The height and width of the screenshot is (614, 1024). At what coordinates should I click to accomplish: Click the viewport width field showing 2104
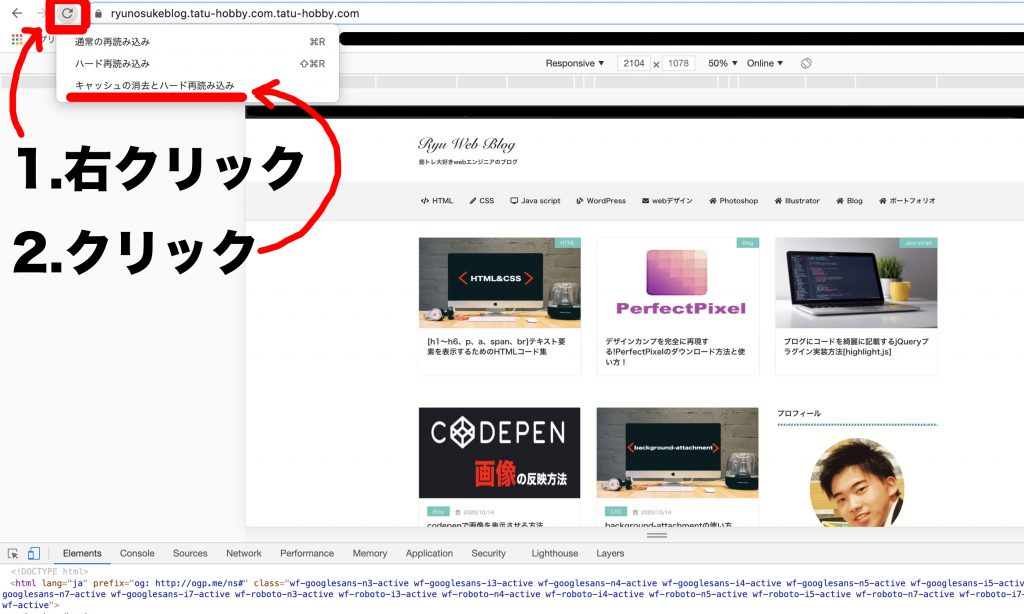(x=633, y=63)
